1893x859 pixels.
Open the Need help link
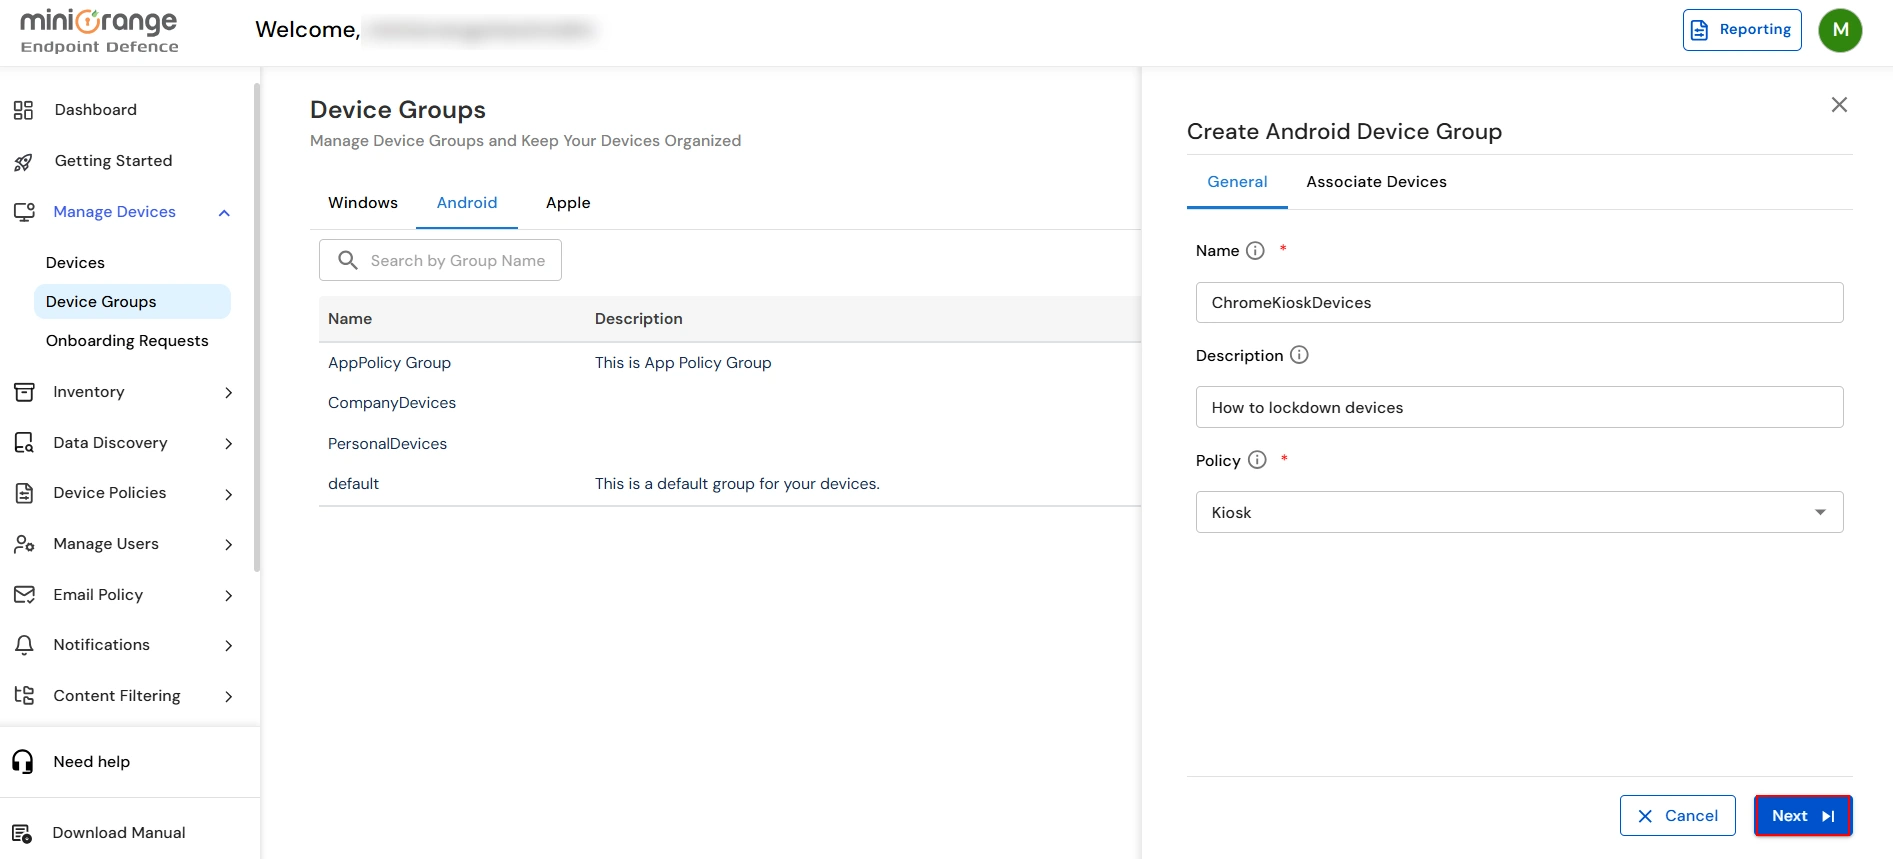[92, 762]
